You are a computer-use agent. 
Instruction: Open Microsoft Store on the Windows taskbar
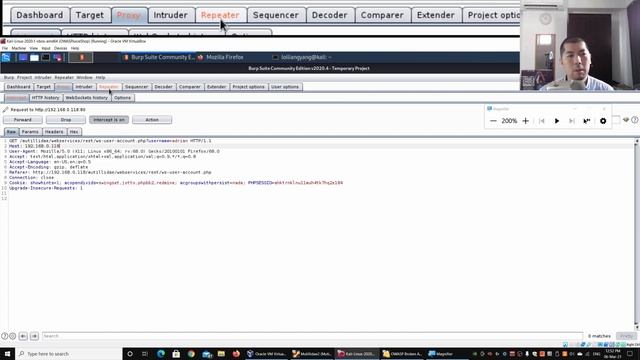click(176, 353)
